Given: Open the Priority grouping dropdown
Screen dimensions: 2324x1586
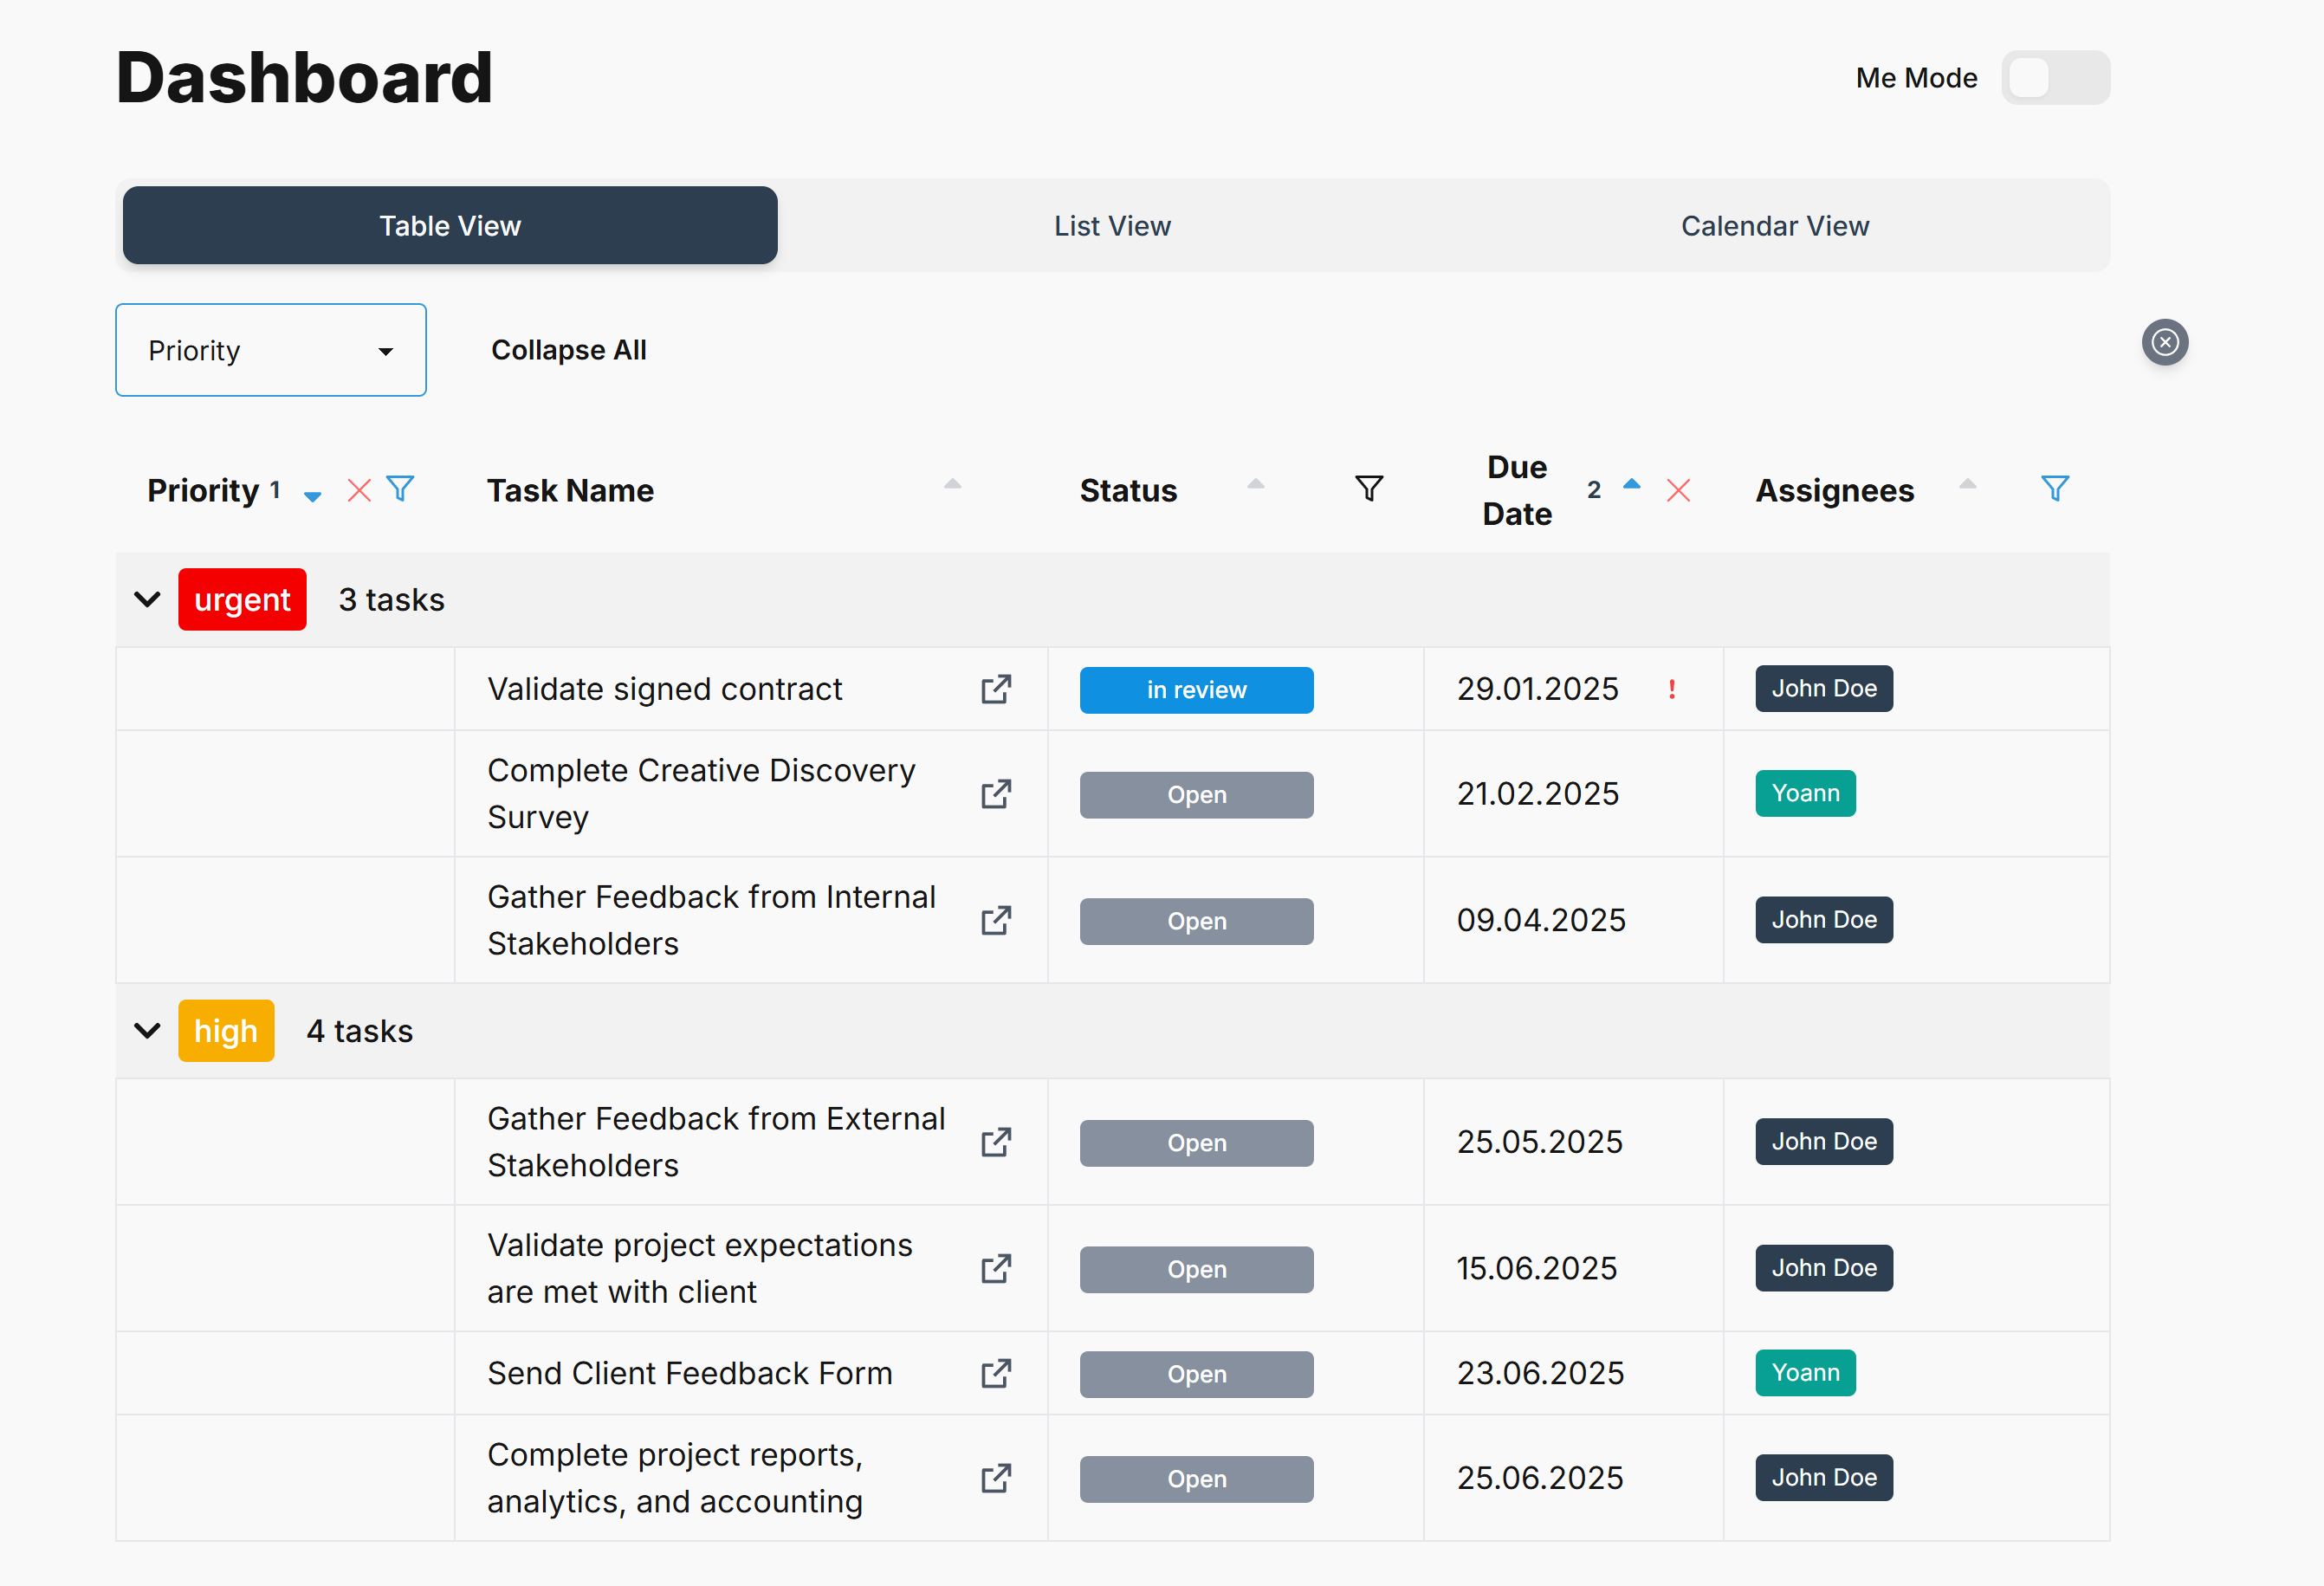Looking at the screenshot, I should (x=271, y=350).
